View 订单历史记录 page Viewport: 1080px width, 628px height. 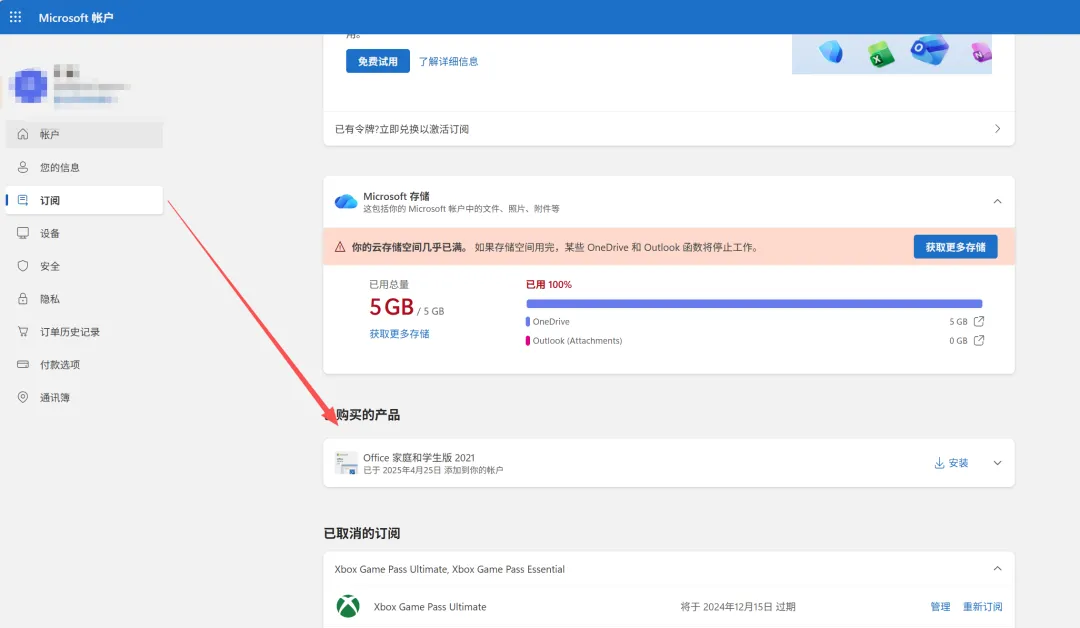(85, 332)
